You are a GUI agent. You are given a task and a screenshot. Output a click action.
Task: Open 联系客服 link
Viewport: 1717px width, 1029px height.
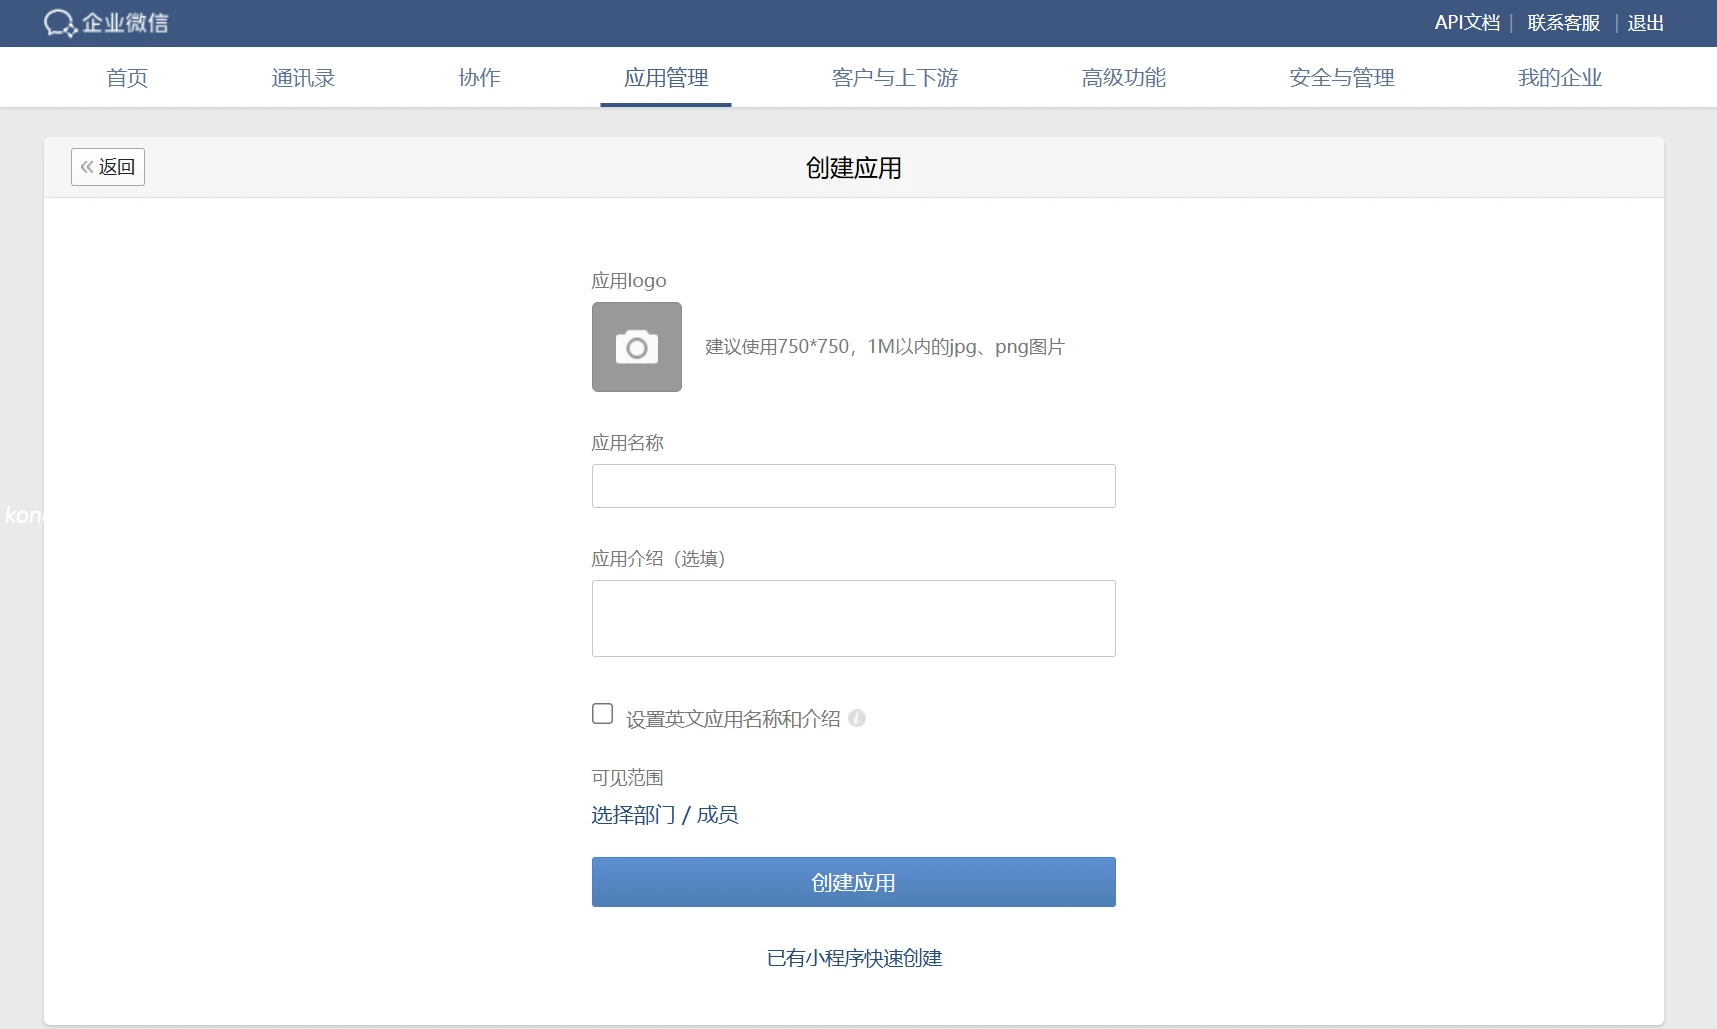[x=1564, y=23]
